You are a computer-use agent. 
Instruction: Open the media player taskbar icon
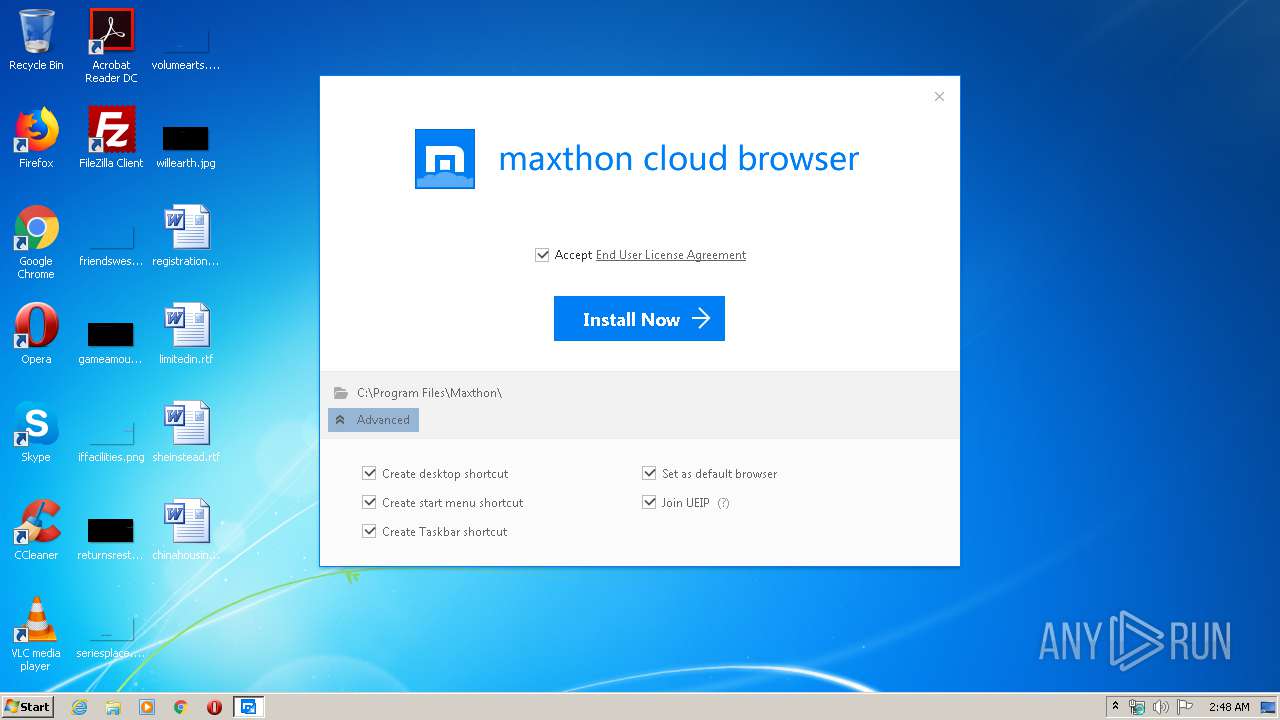(147, 707)
